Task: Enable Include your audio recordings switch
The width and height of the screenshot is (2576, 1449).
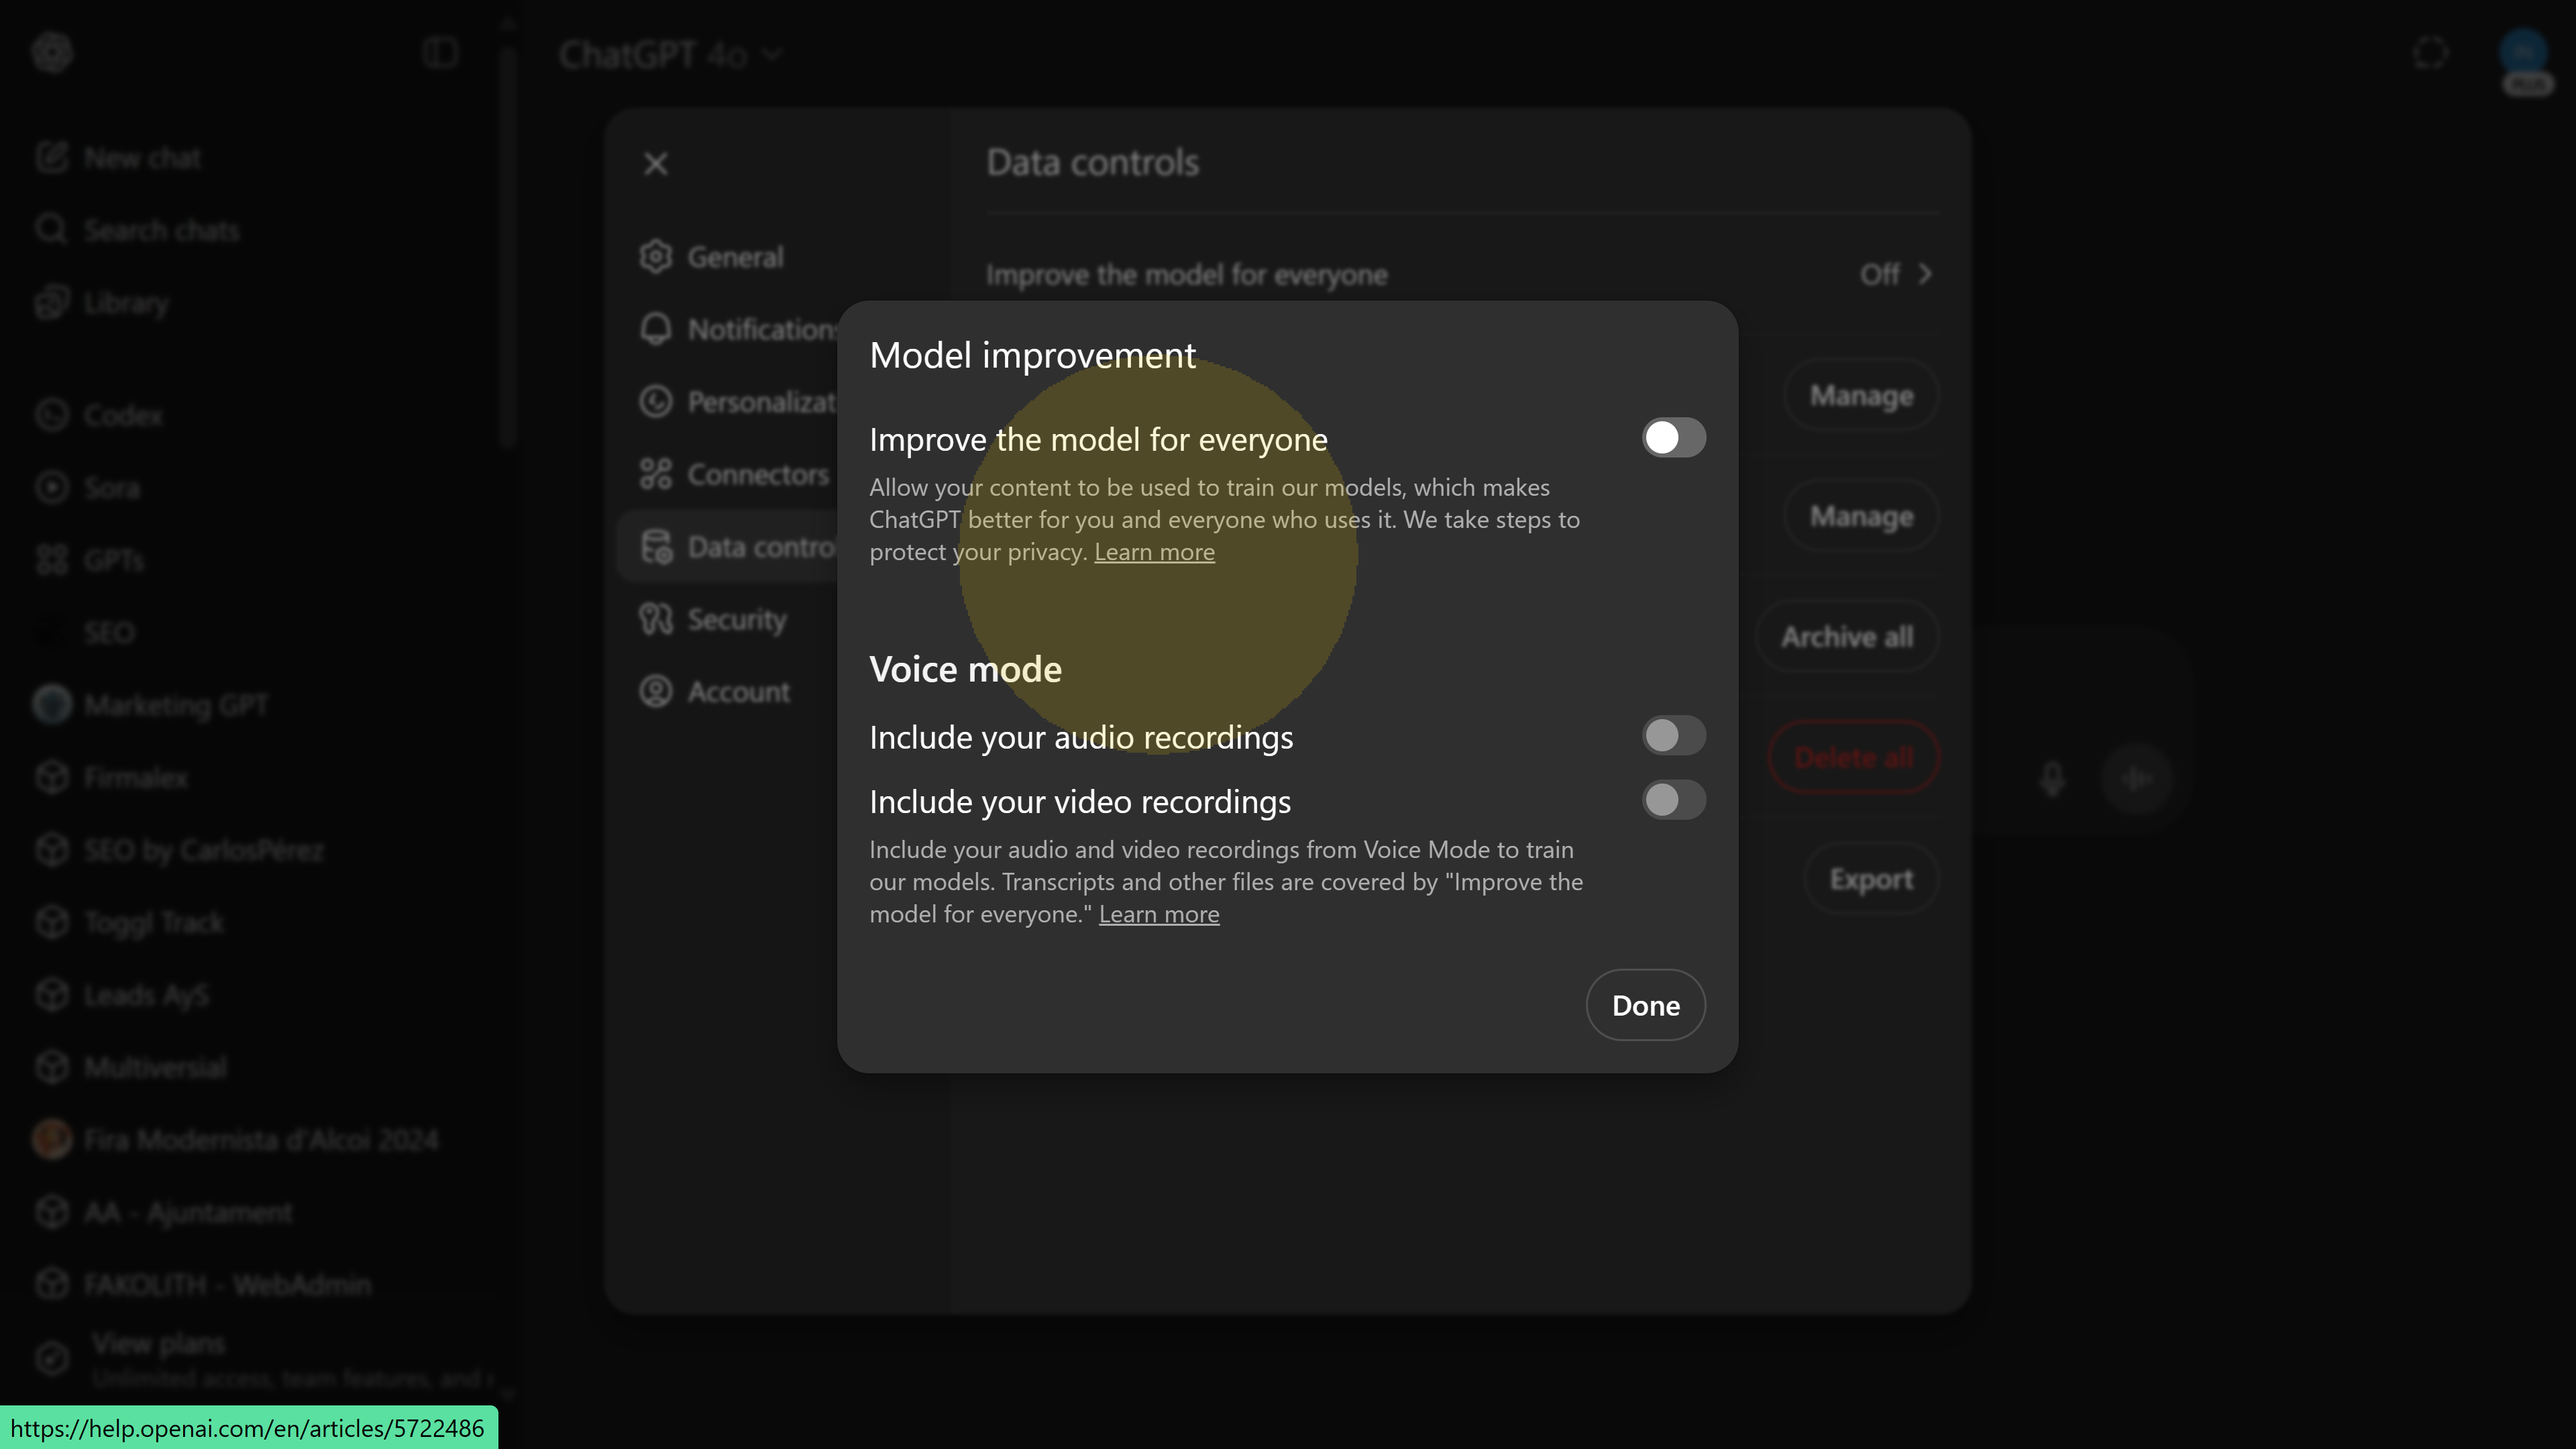Action: (1673, 735)
